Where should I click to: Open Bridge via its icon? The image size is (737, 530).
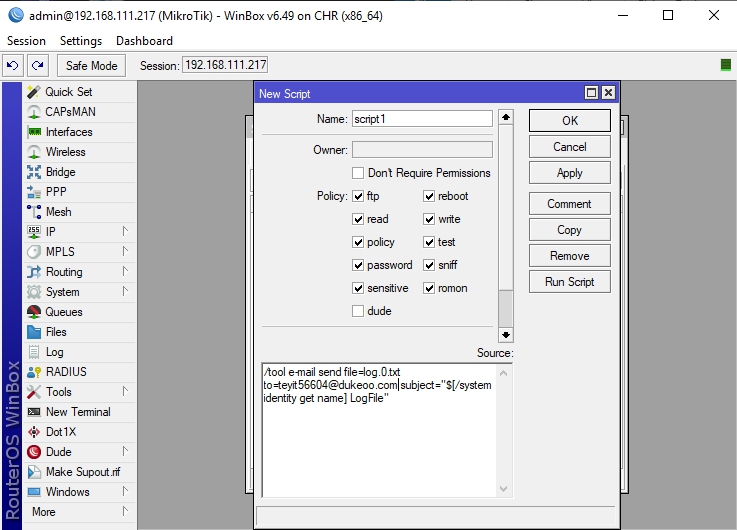coord(34,172)
